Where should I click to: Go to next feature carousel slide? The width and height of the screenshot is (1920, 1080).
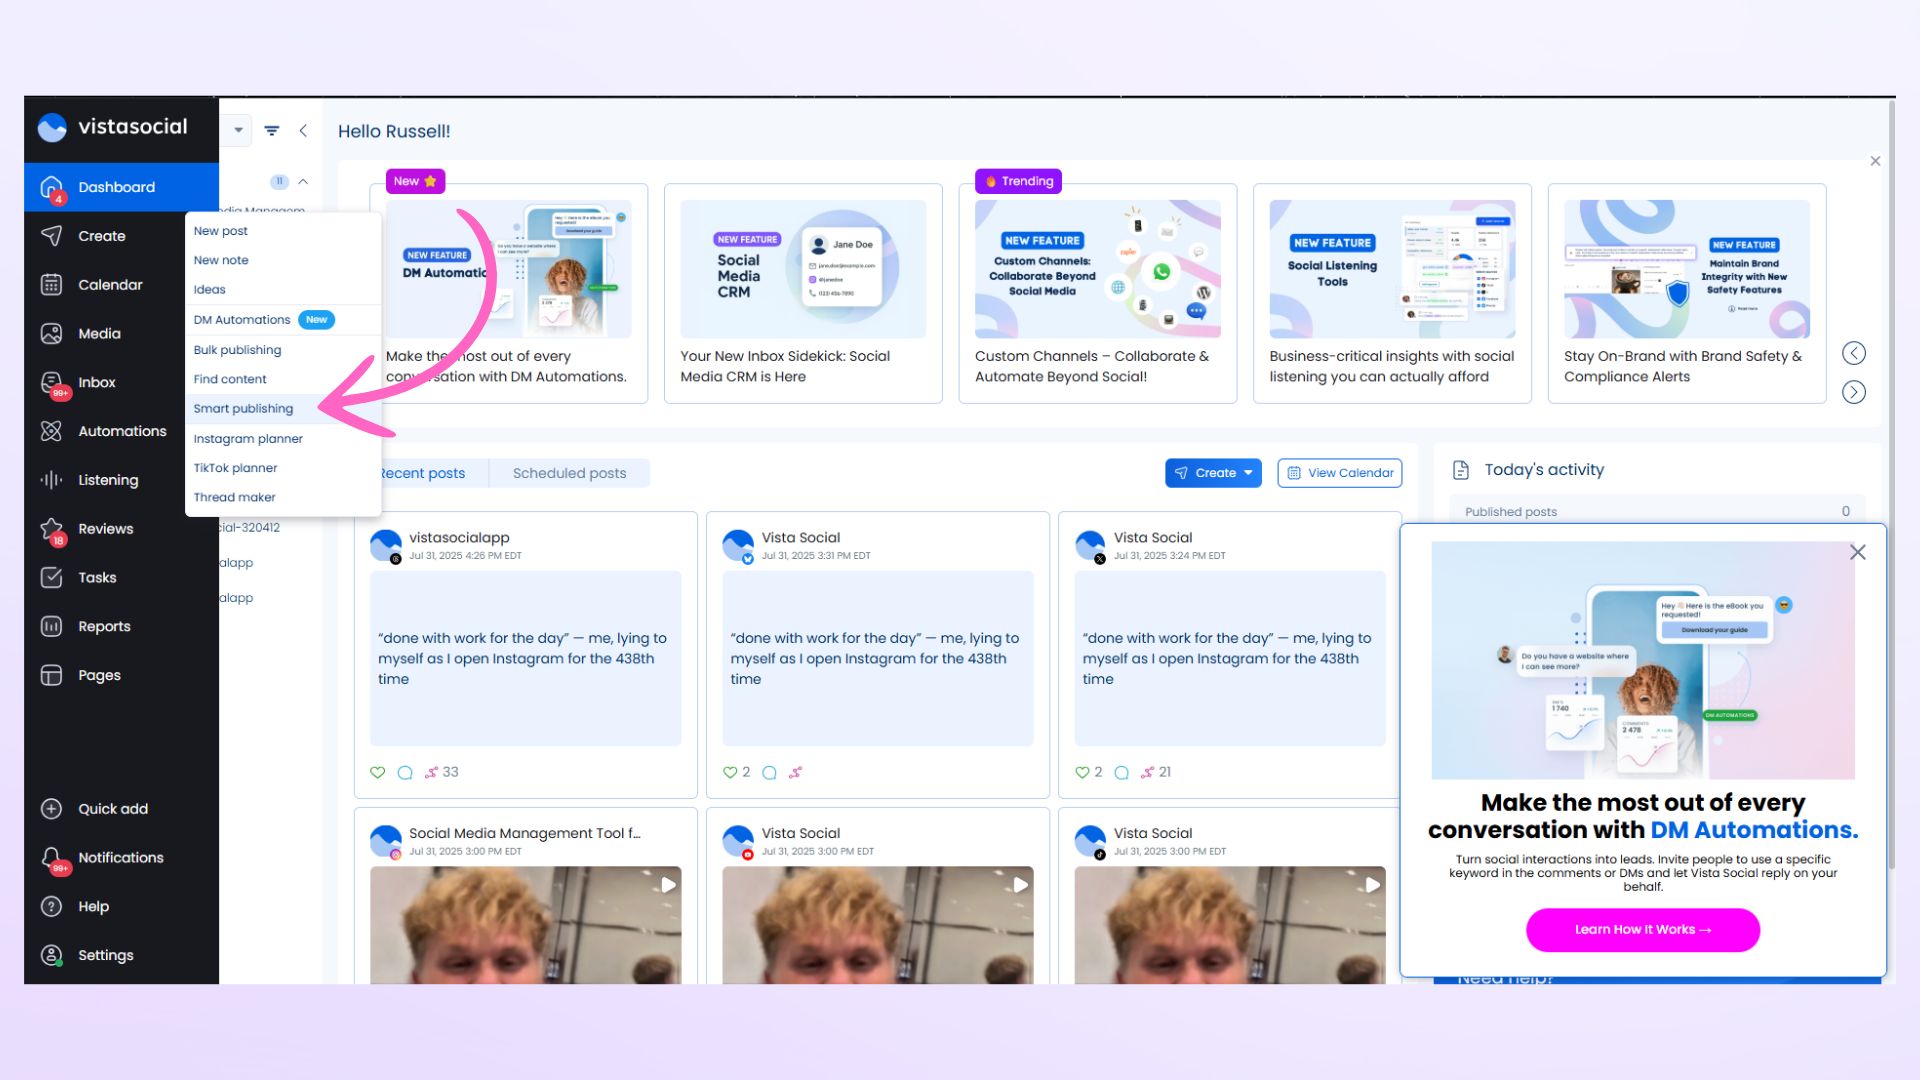point(1853,392)
